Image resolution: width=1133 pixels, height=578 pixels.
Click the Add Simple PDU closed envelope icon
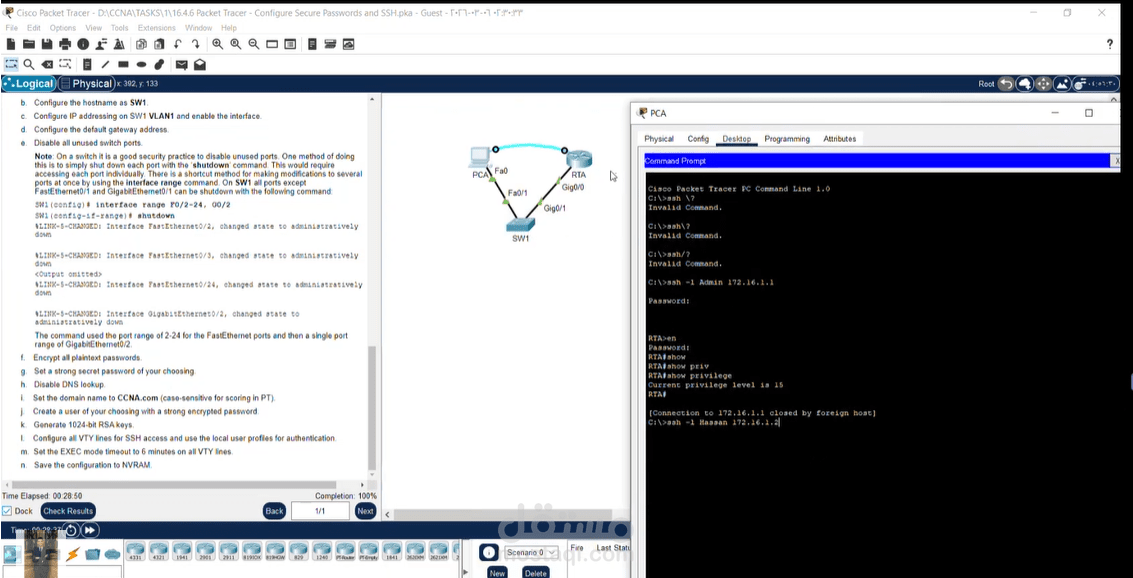(x=181, y=64)
